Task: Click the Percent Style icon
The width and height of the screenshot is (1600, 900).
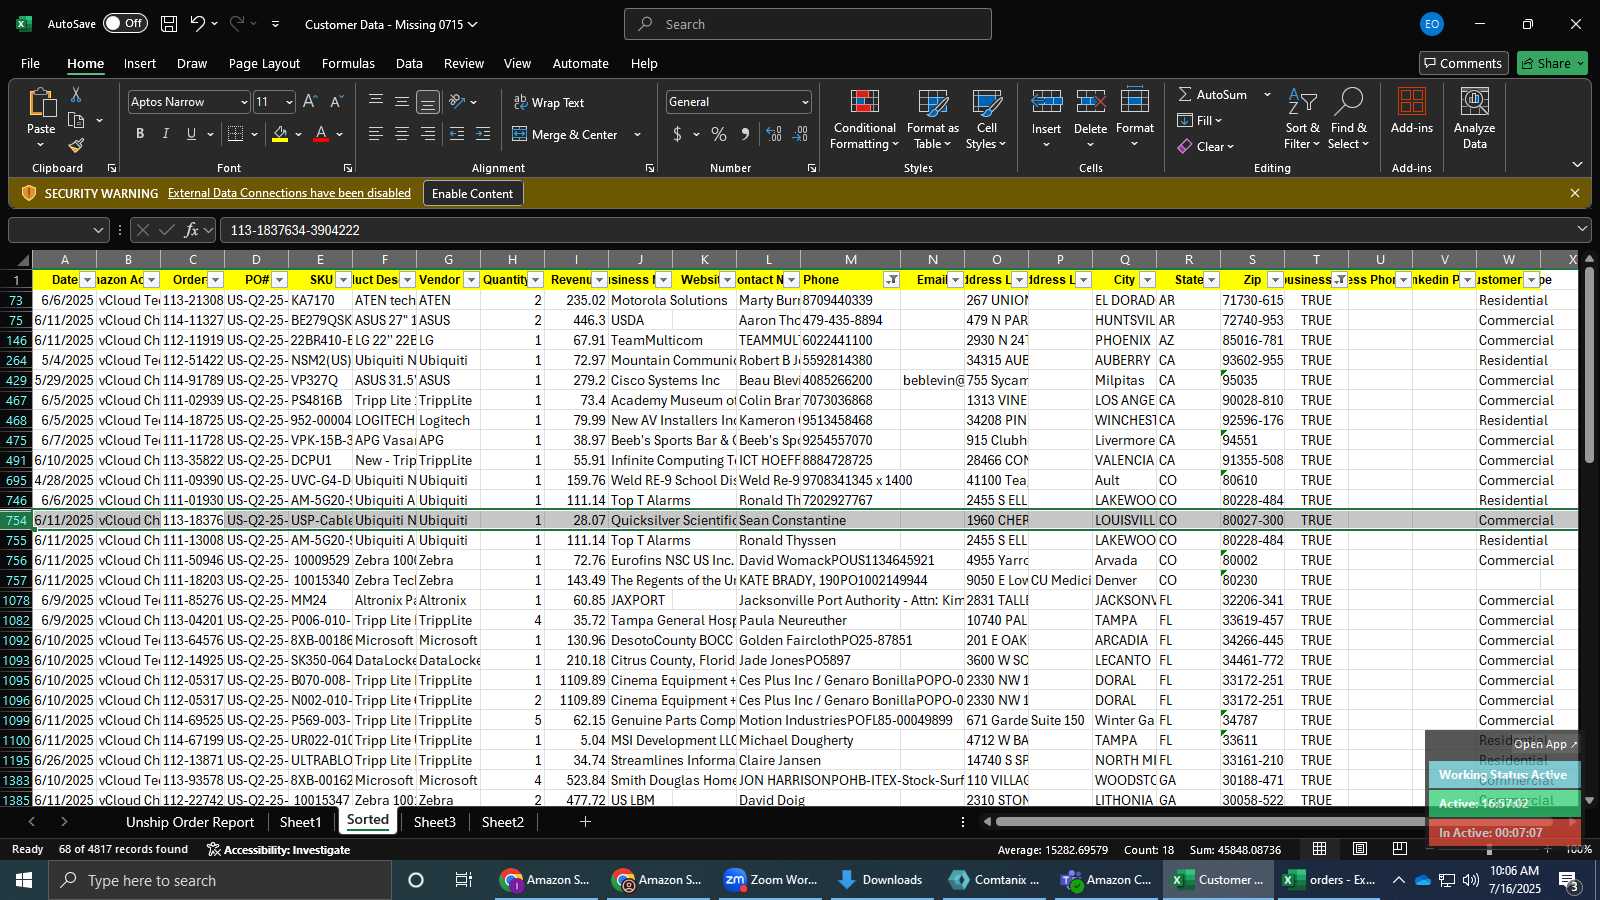Action: pyautogui.click(x=719, y=134)
